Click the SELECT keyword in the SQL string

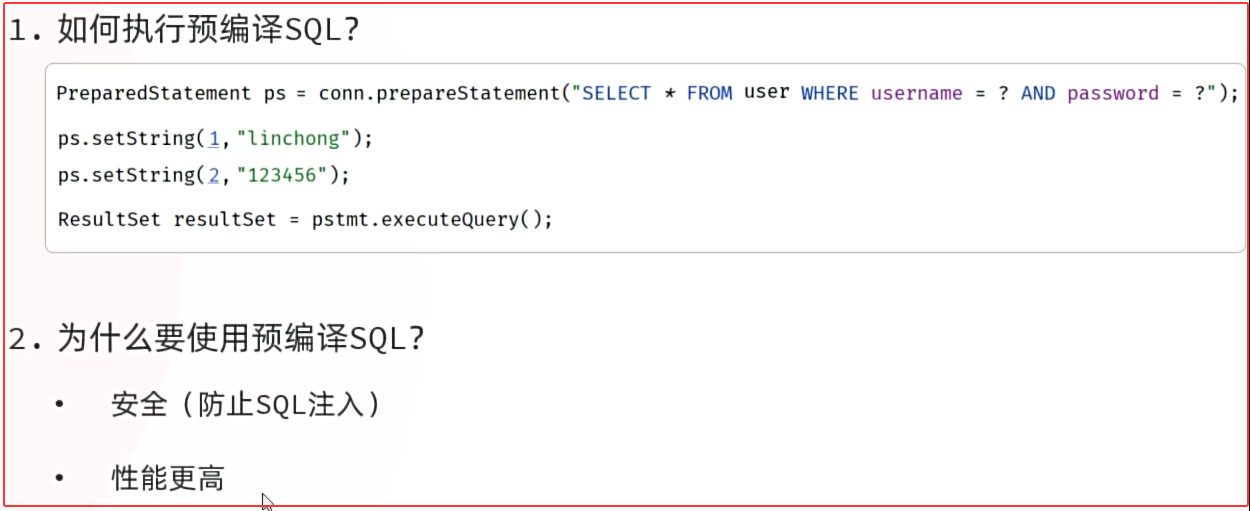tap(615, 94)
